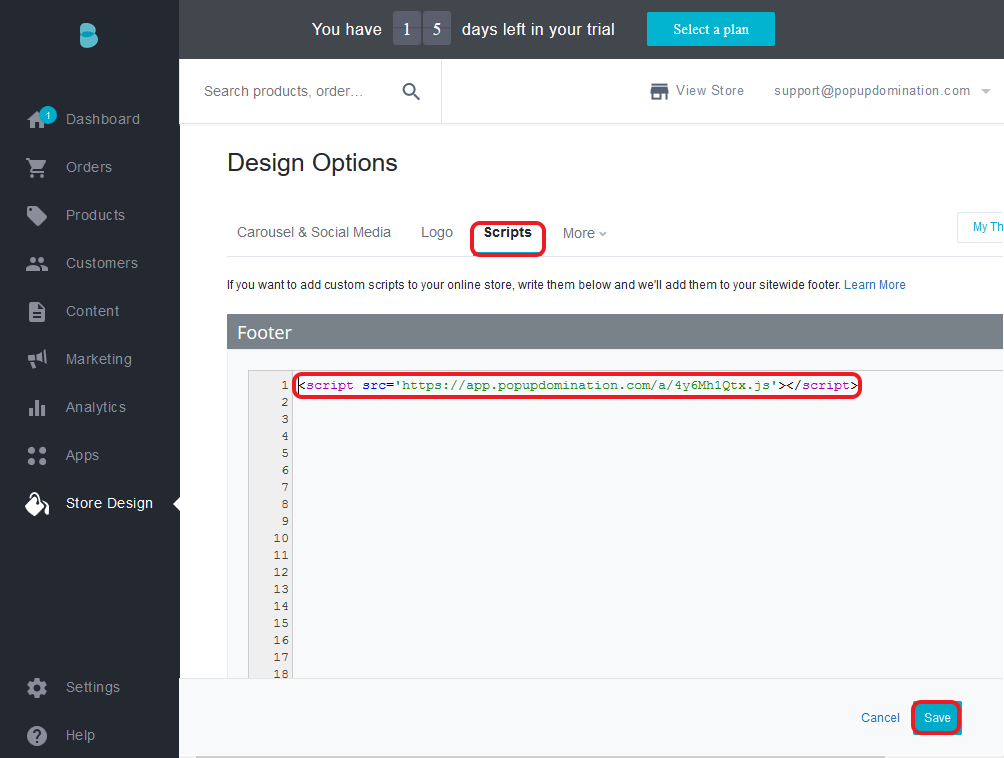Viewport: 1004px width, 758px height.
Task: Select the Scripts tab
Action: coord(508,232)
